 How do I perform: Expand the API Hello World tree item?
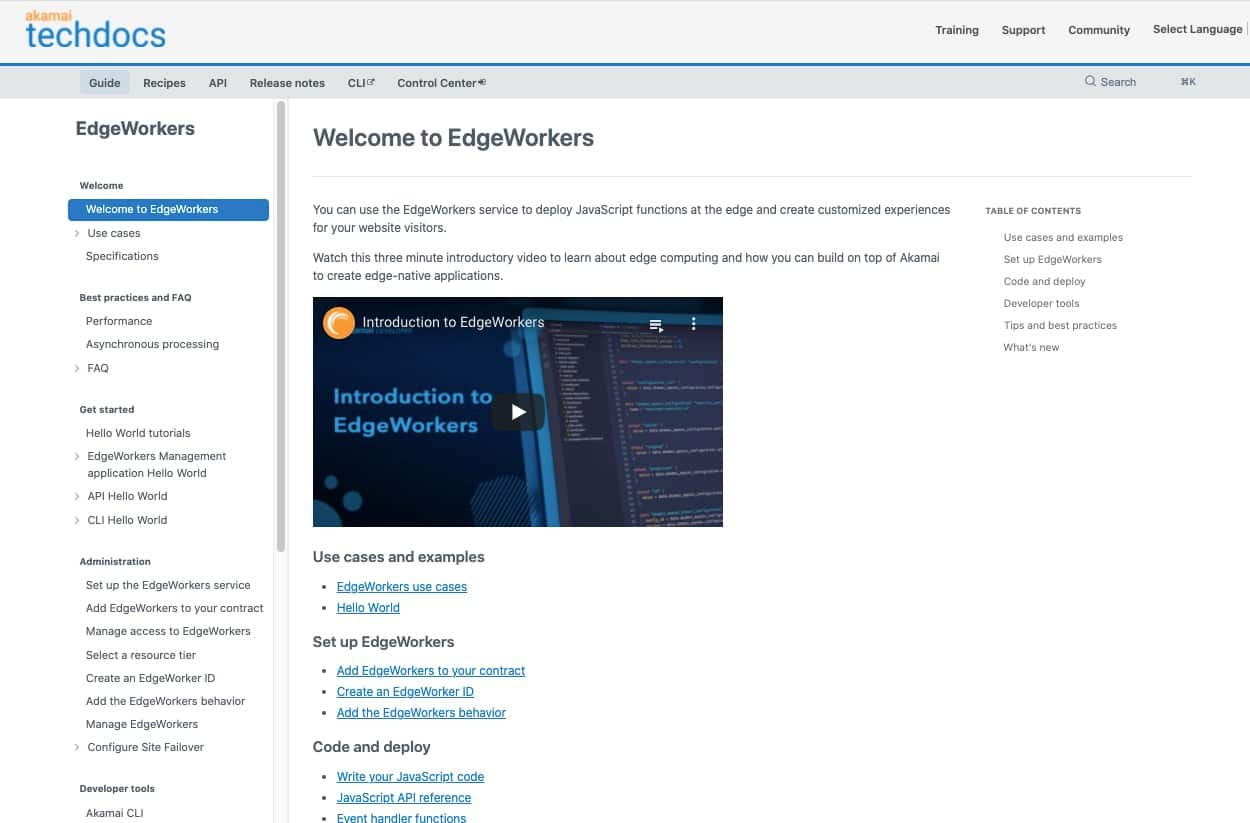tap(77, 496)
